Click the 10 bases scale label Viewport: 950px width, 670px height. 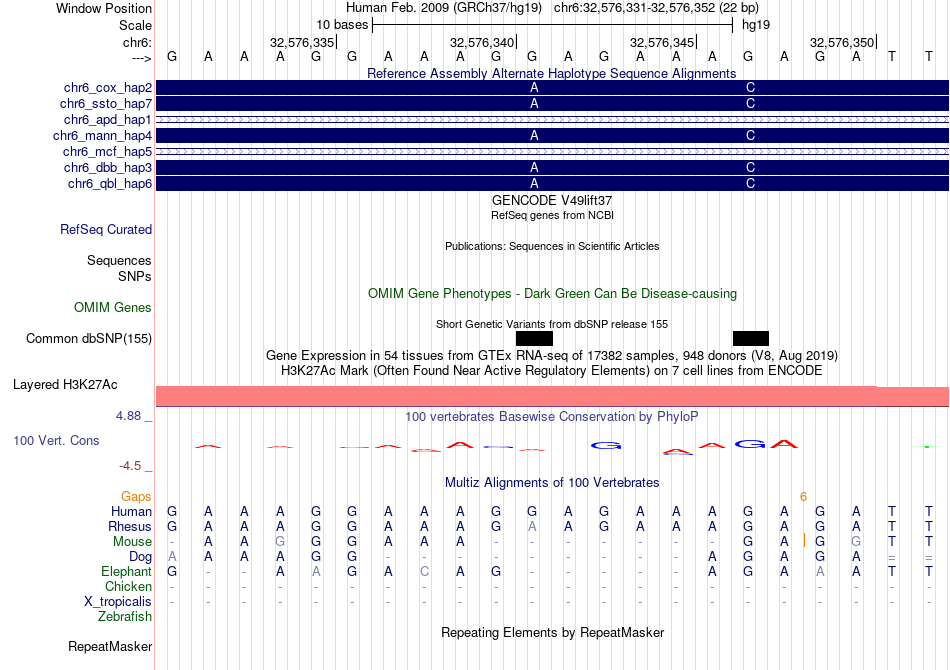[342, 25]
